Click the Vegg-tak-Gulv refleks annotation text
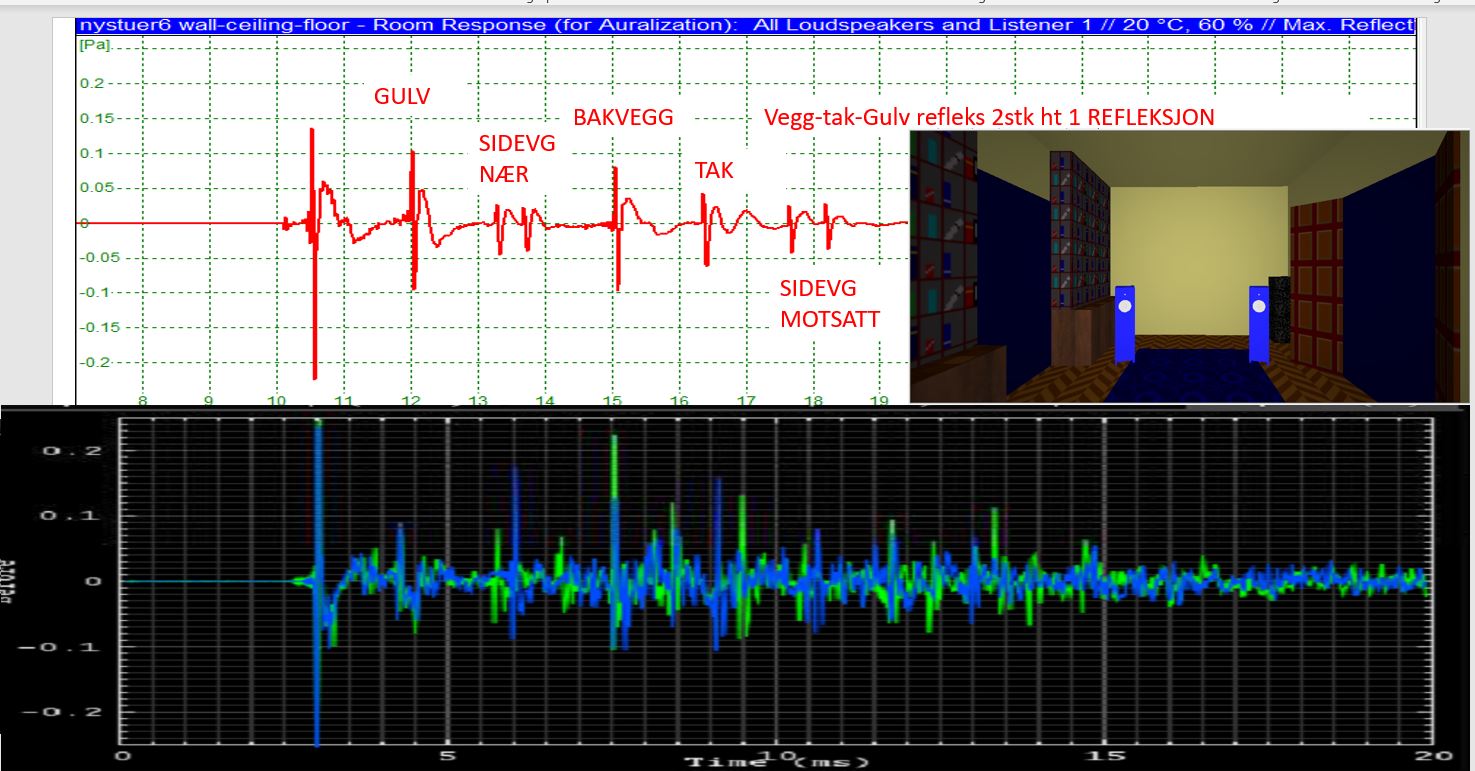This screenshot has height=771, width=1475. click(x=989, y=117)
